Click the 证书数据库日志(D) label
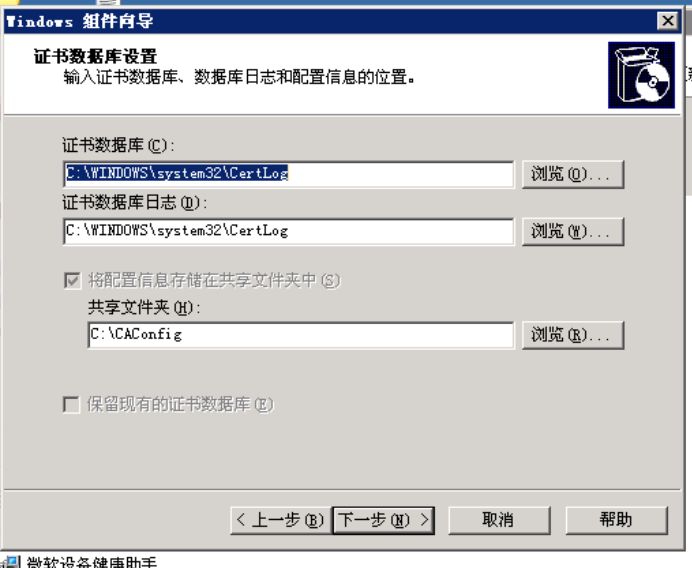 pos(135,203)
